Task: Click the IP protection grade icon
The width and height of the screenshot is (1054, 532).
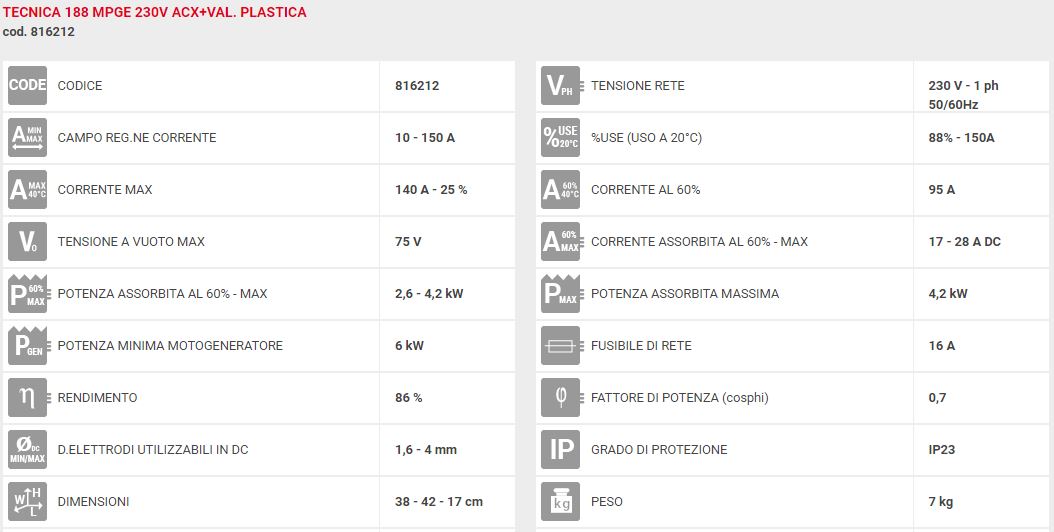Action: pos(561,449)
